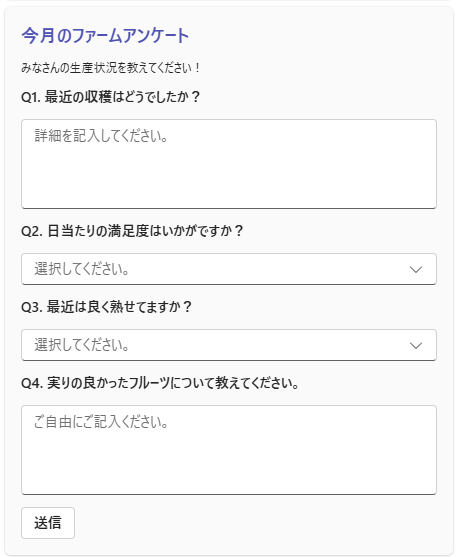Click the 詳細を記入してください placeholder text

coord(101,136)
